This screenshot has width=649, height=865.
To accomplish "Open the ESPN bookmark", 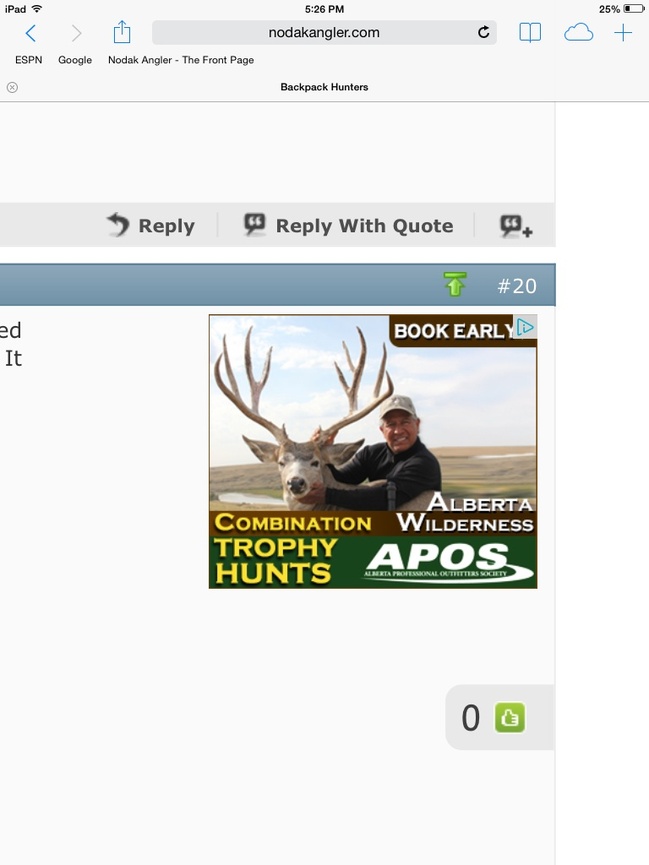I will (29, 60).
